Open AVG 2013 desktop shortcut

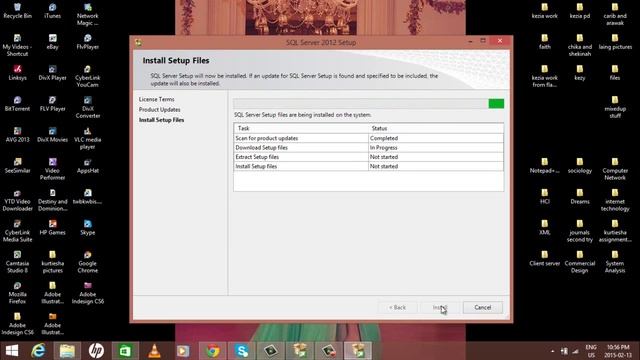click(x=17, y=135)
